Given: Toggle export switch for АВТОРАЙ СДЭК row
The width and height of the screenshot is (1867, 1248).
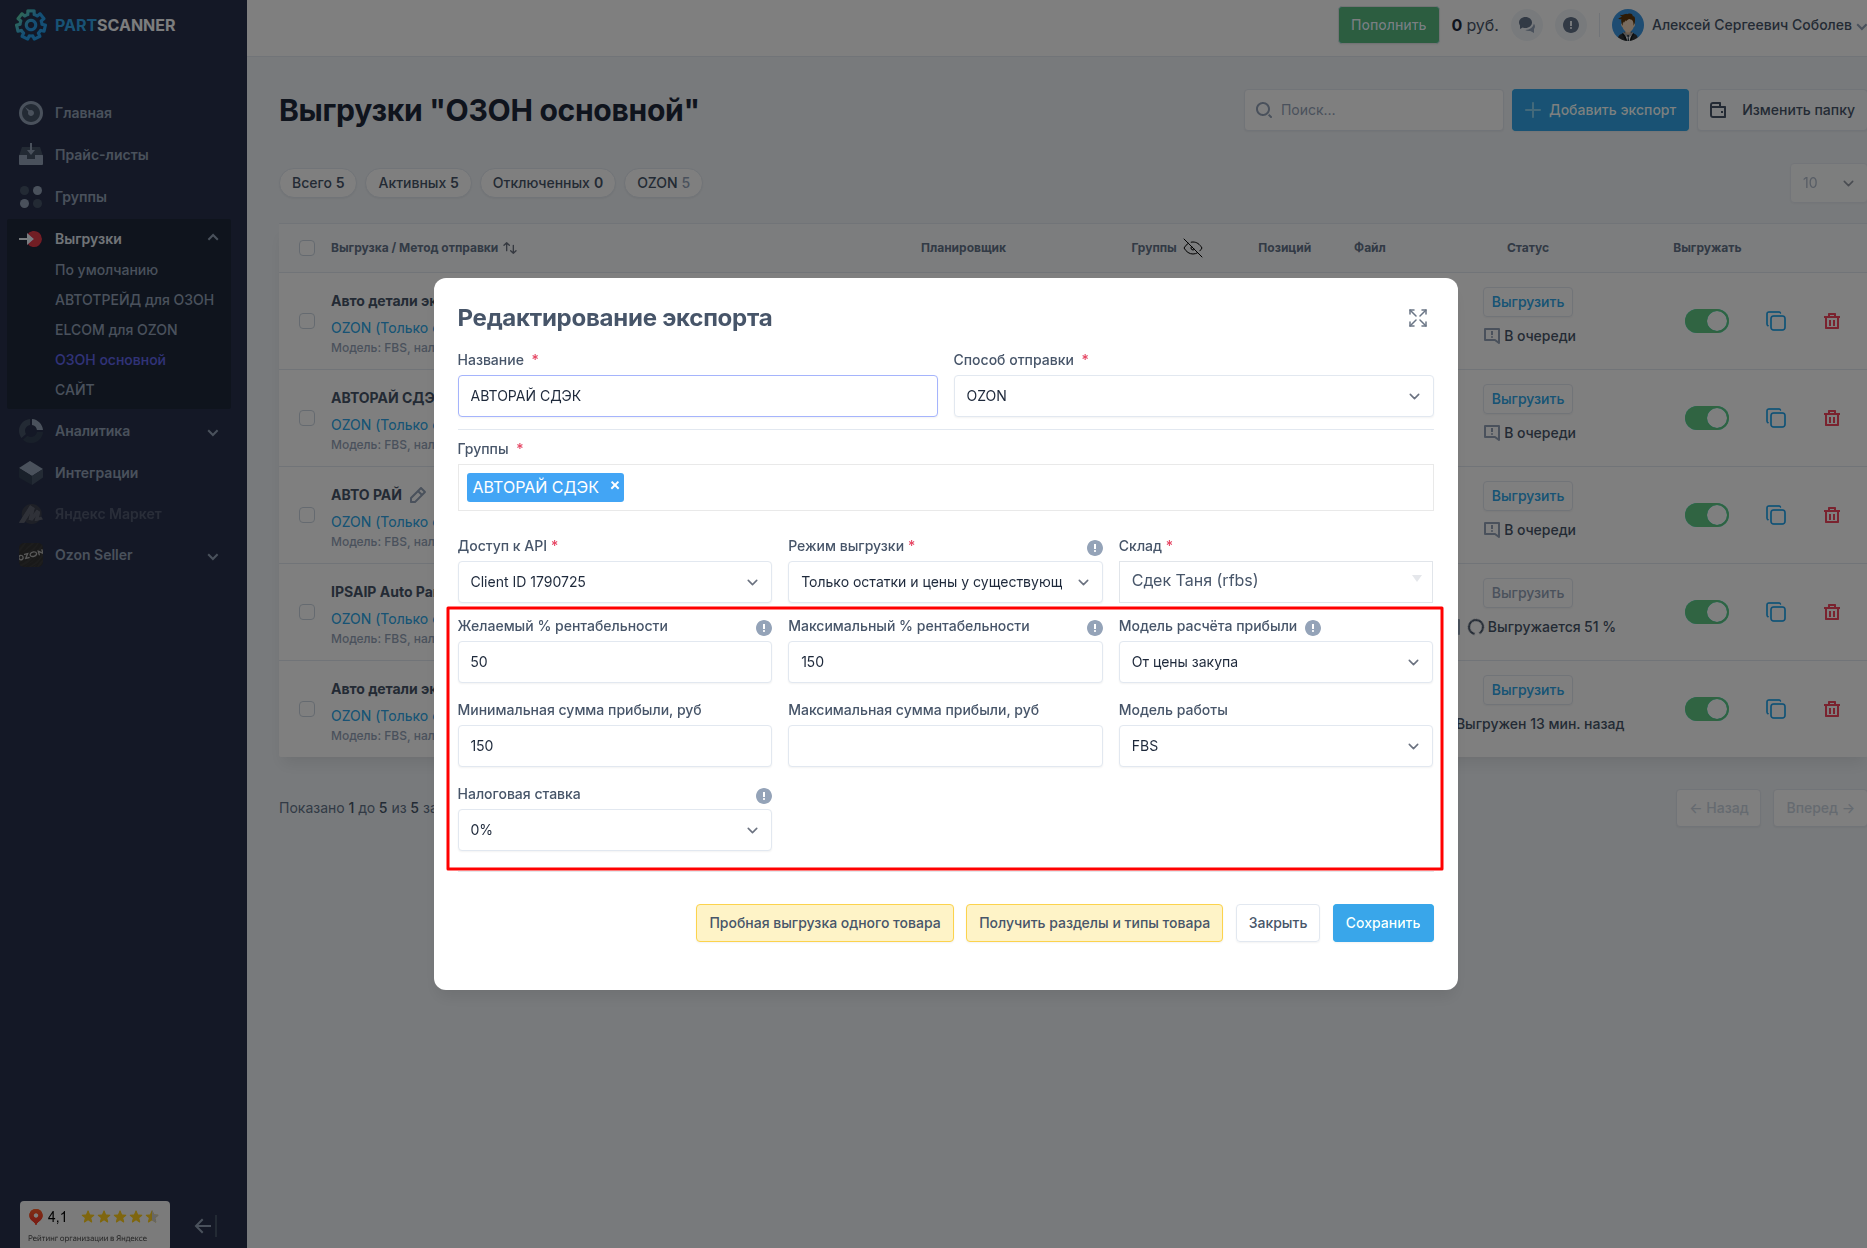Looking at the screenshot, I should click(1707, 418).
